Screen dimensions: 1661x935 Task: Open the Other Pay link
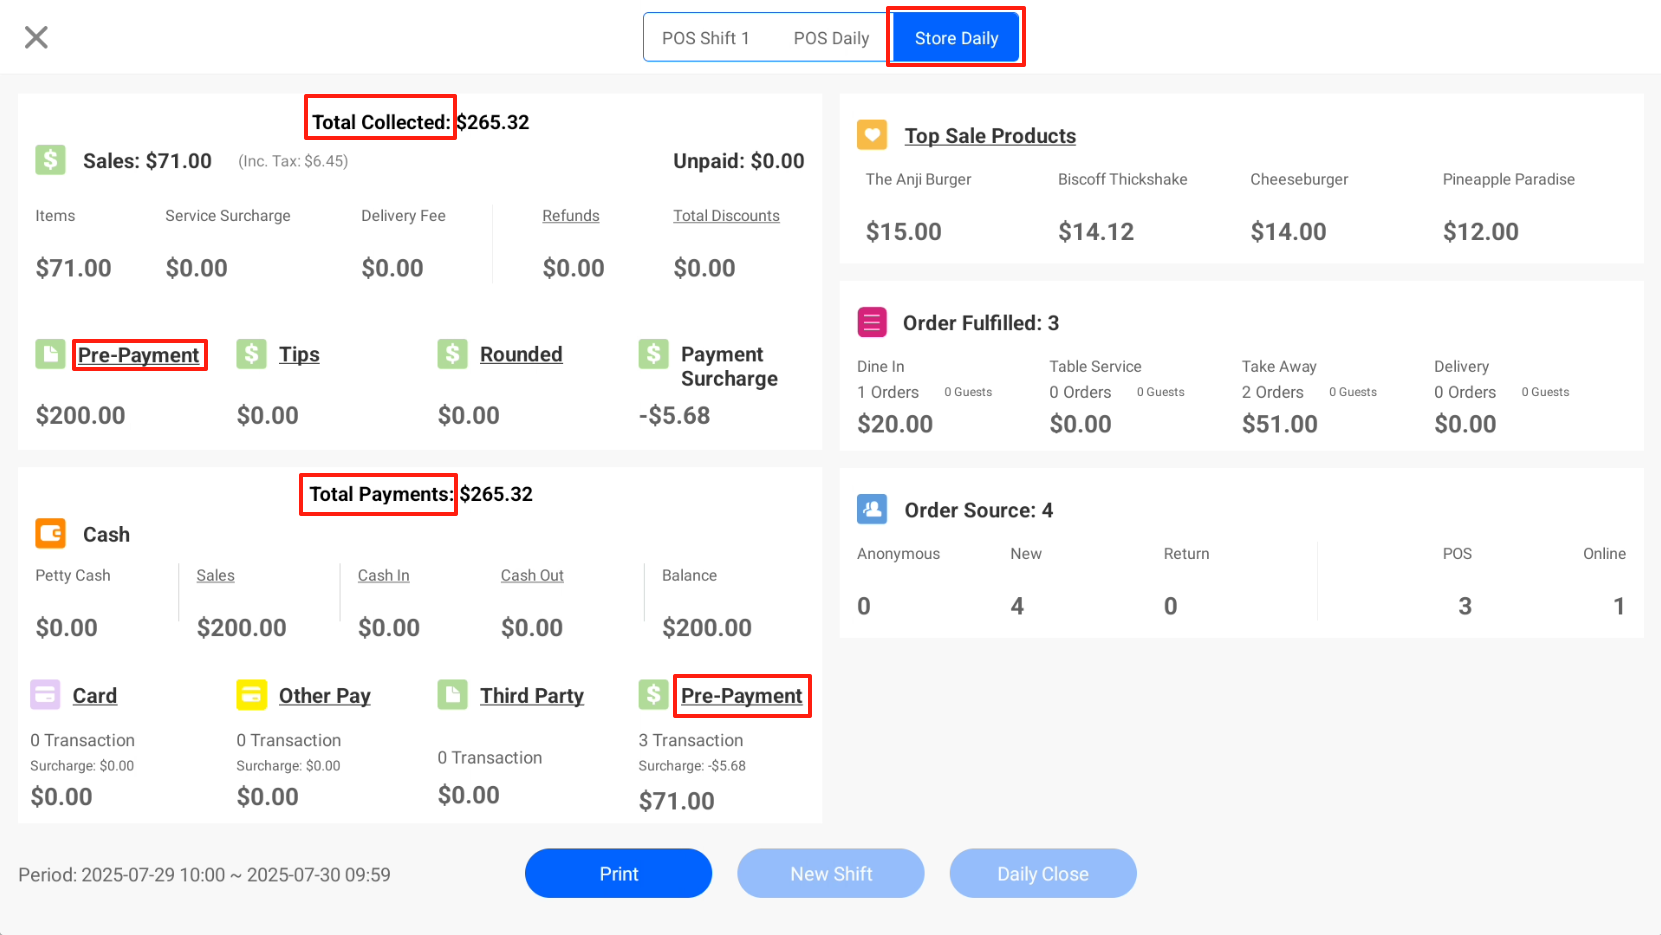(x=325, y=696)
